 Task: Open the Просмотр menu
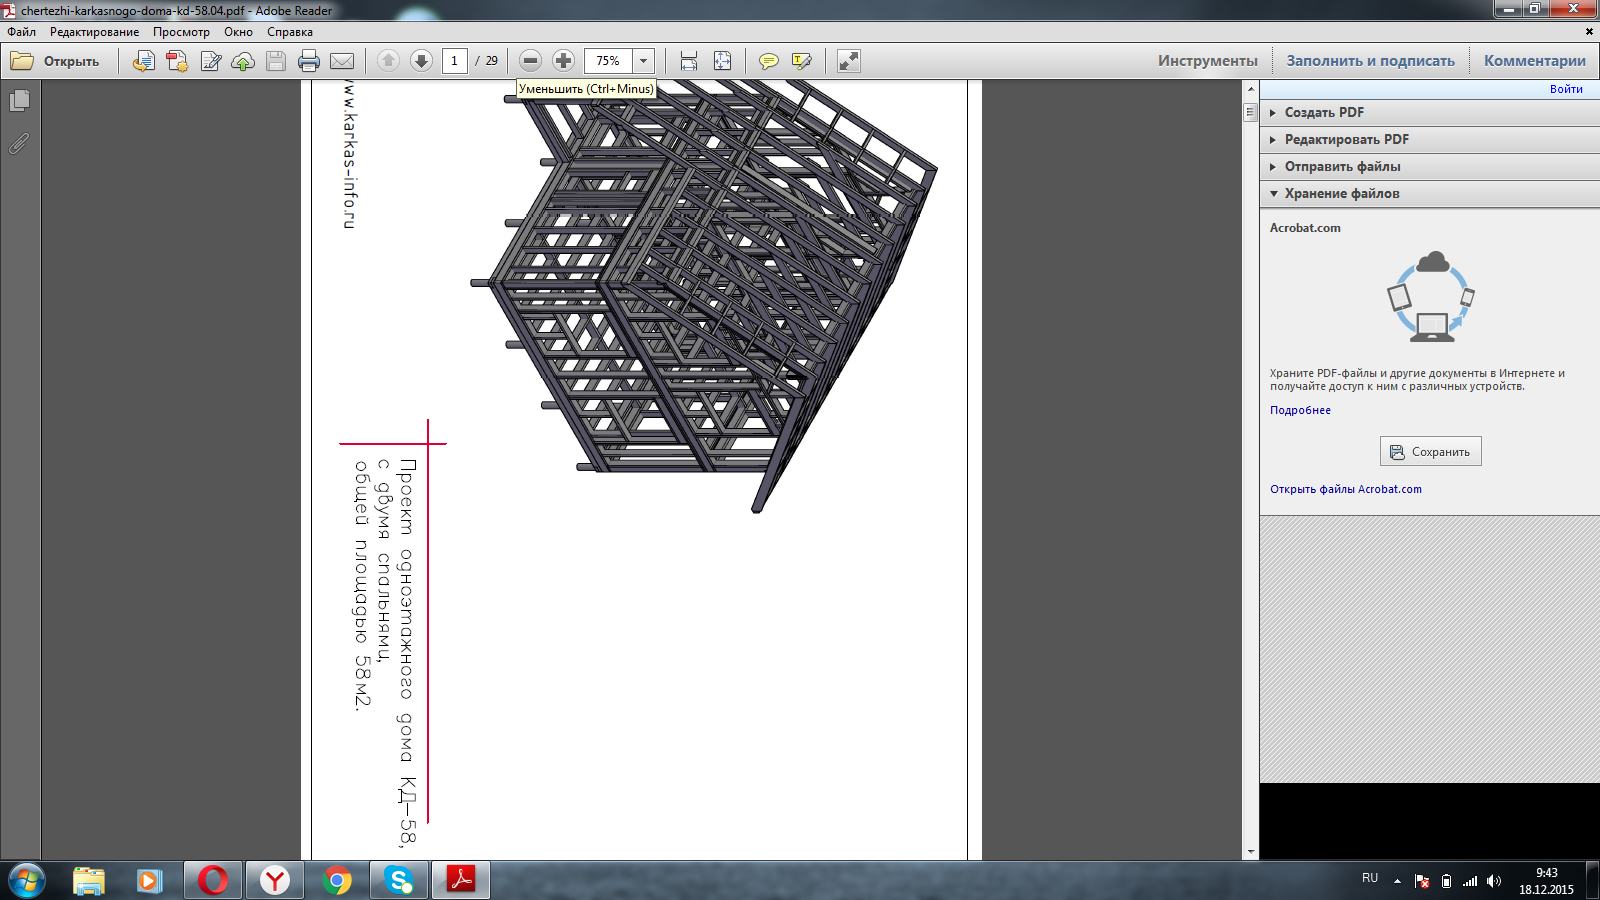pyautogui.click(x=181, y=32)
